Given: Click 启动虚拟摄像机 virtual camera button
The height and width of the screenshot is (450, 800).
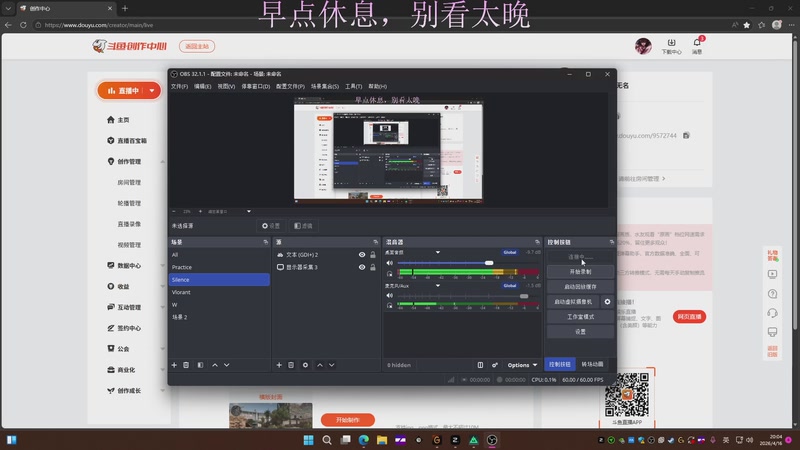Looking at the screenshot, I should (573, 302).
